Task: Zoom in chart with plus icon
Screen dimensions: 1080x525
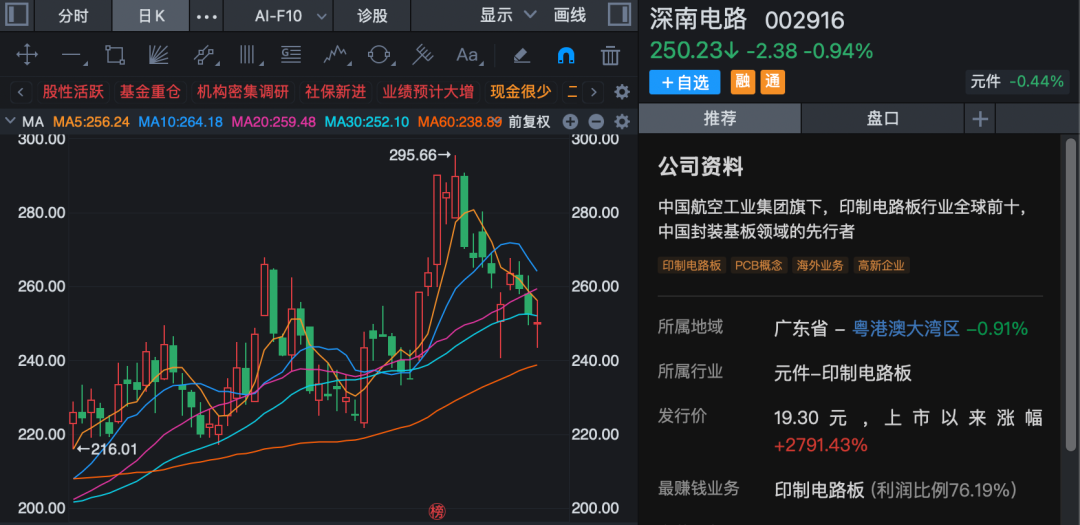Action: click(x=571, y=122)
